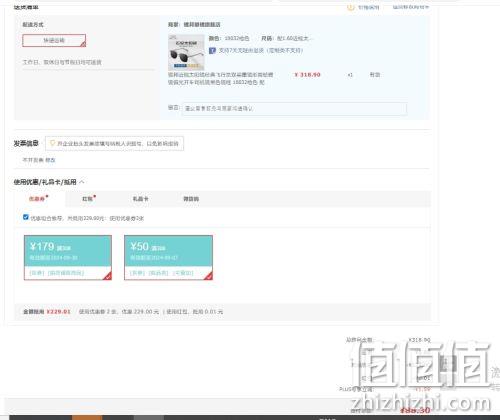The height and width of the screenshot is (420, 500).
Task: Select the 快递运输 delivery method option
Action: tap(54, 40)
